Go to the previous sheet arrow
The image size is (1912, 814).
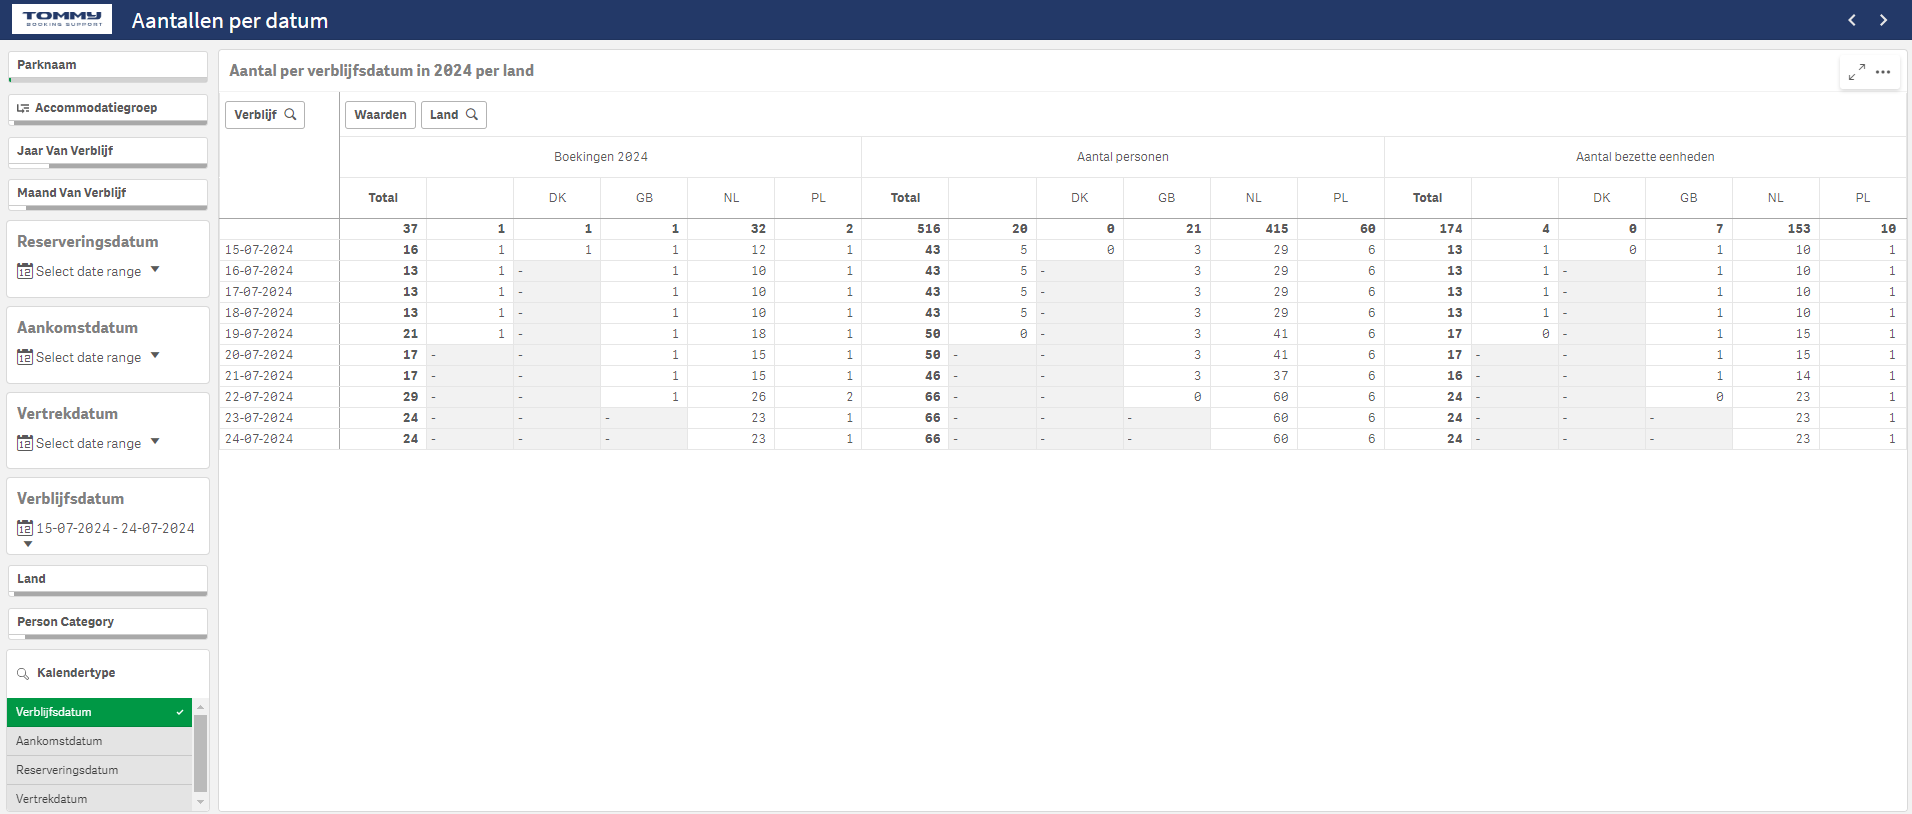coord(1851,20)
